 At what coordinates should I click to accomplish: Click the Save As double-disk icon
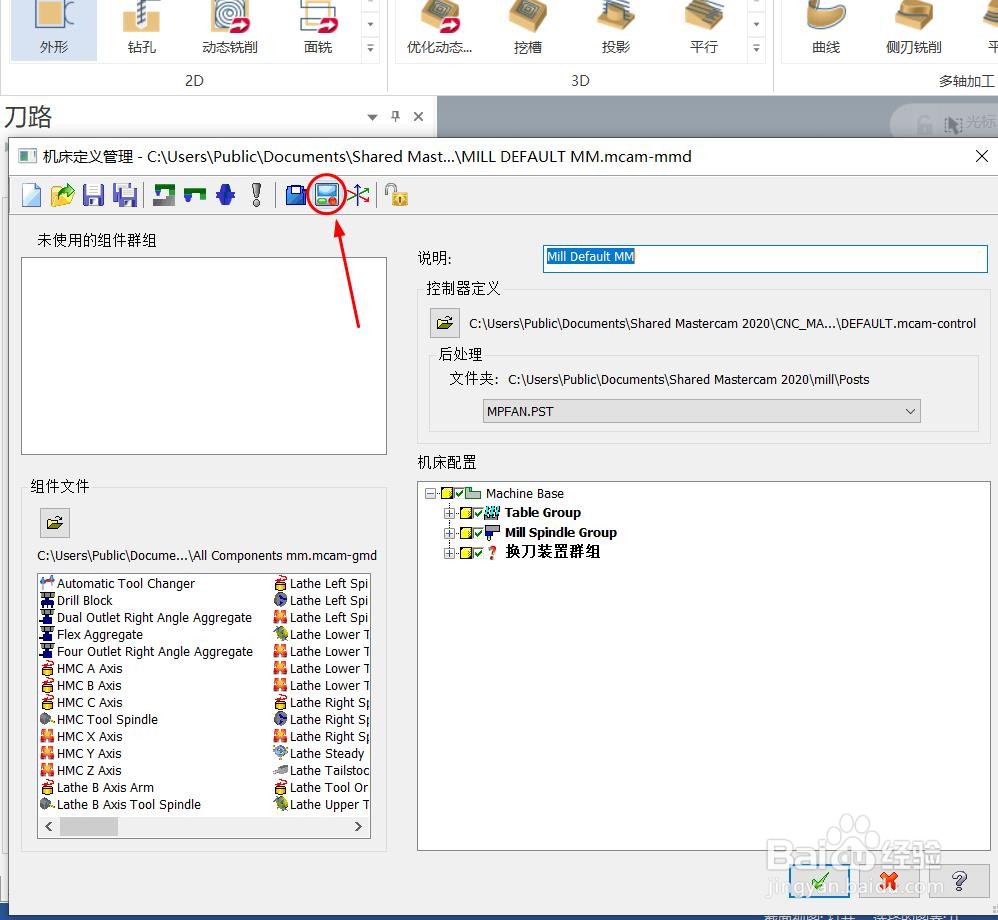point(125,195)
